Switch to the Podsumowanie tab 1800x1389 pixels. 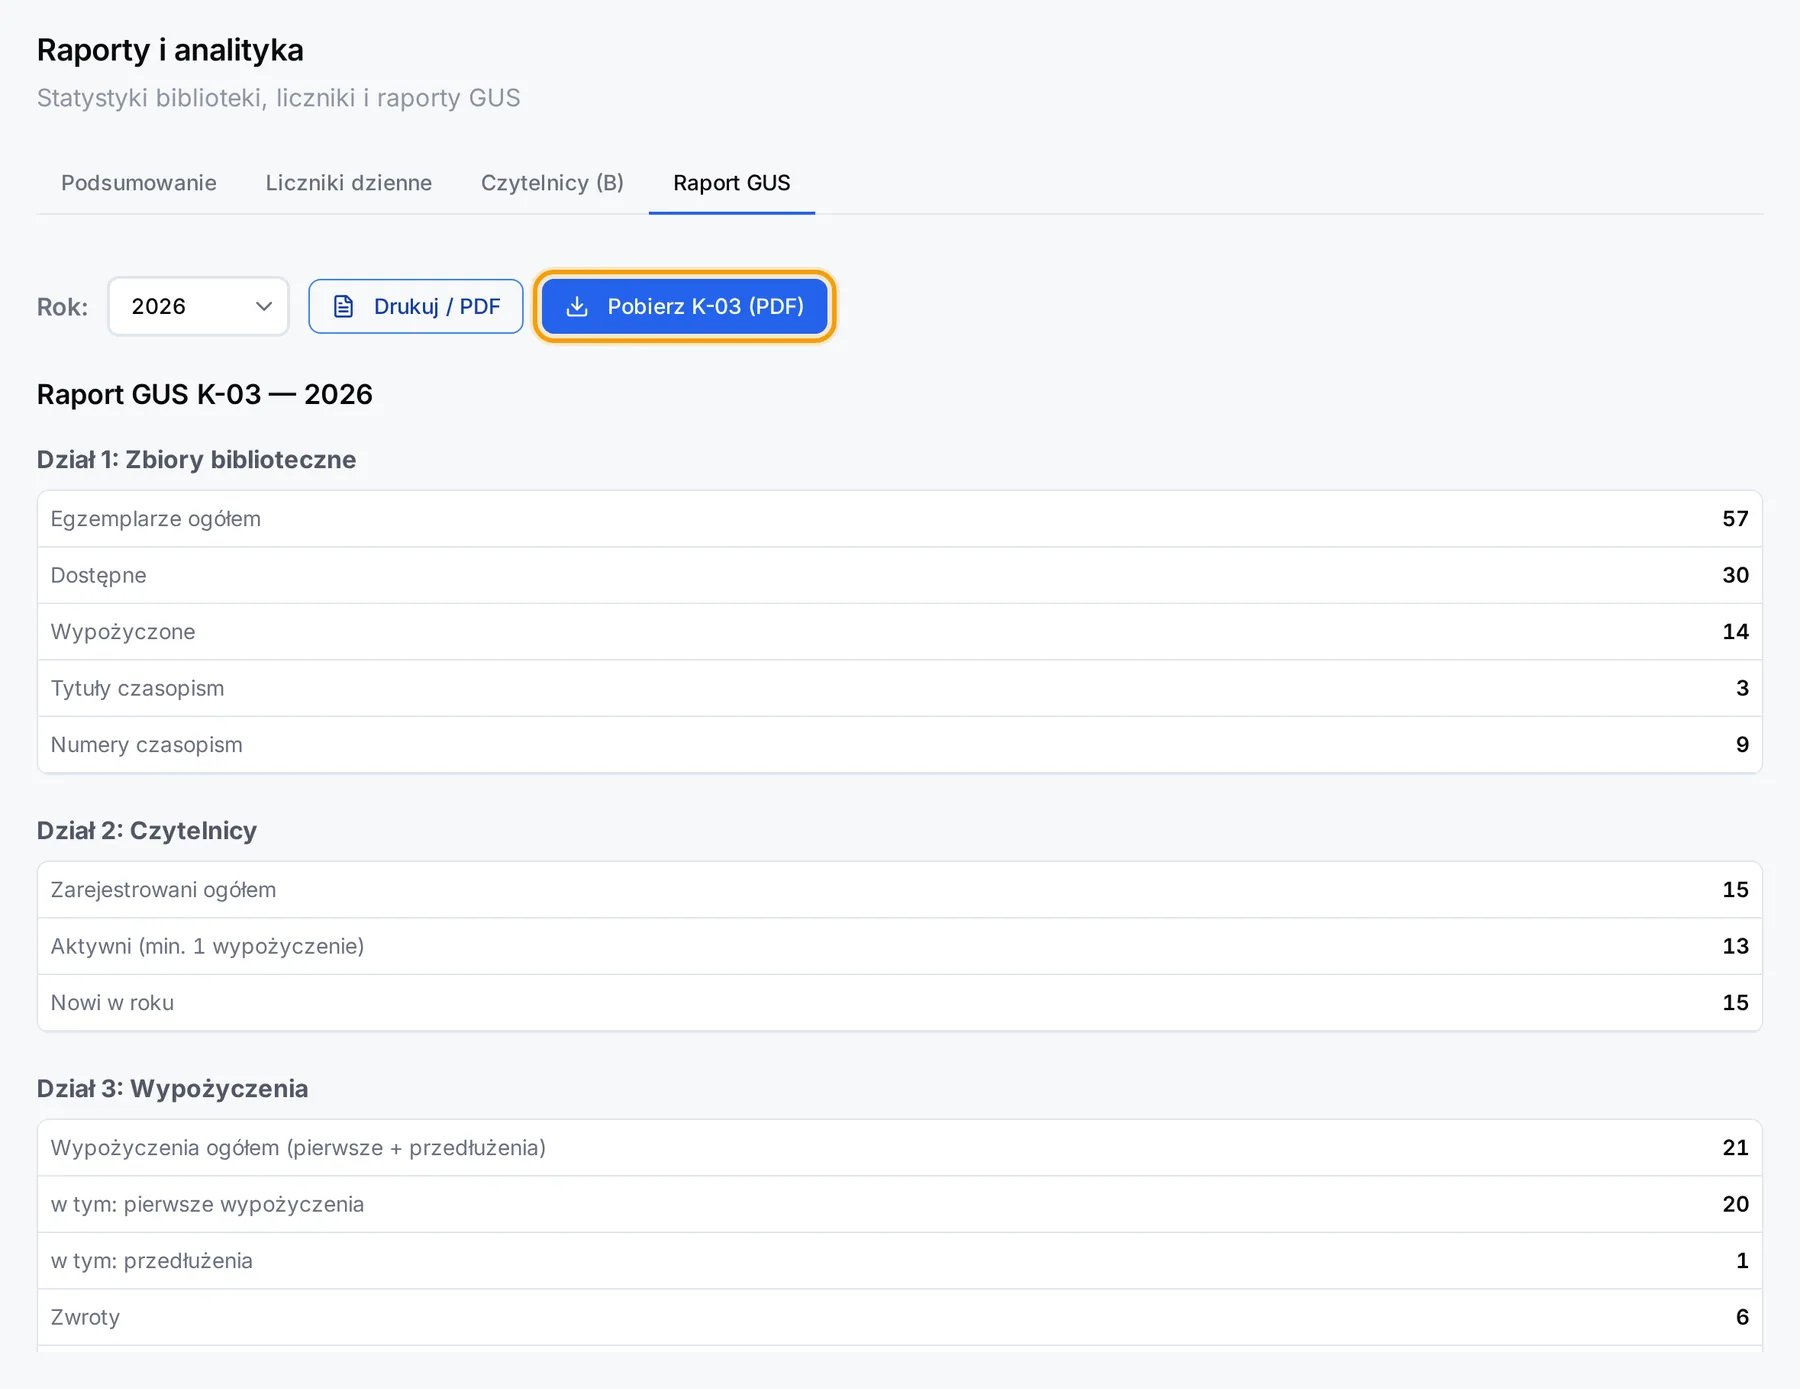tap(139, 183)
